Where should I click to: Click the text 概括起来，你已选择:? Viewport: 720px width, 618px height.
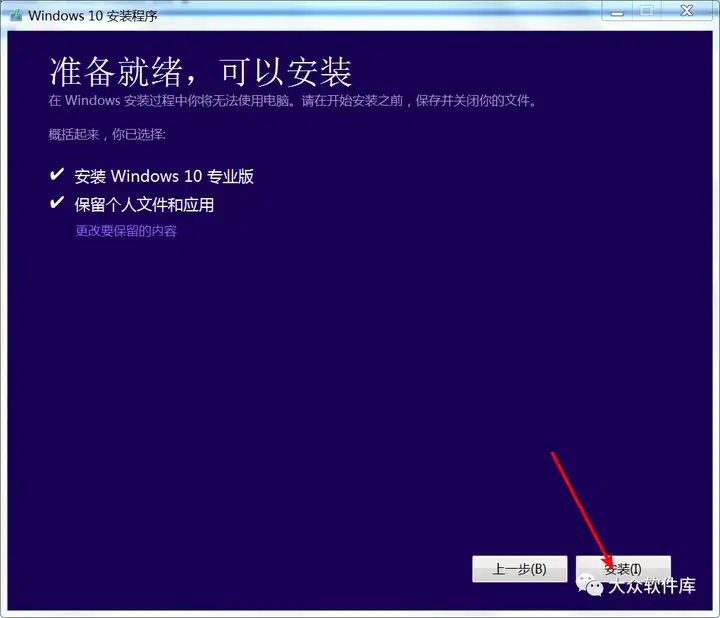[x=107, y=134]
